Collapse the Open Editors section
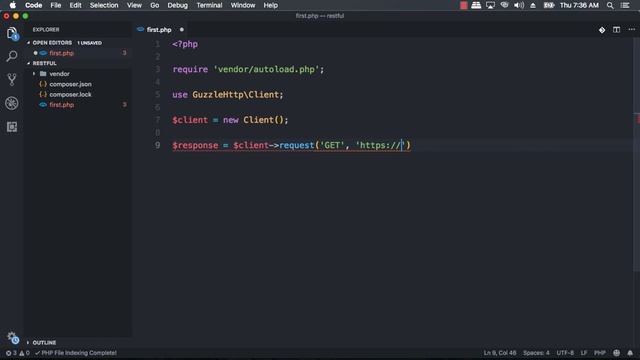Image resolution: width=640 pixels, height=360 pixels. [29, 42]
